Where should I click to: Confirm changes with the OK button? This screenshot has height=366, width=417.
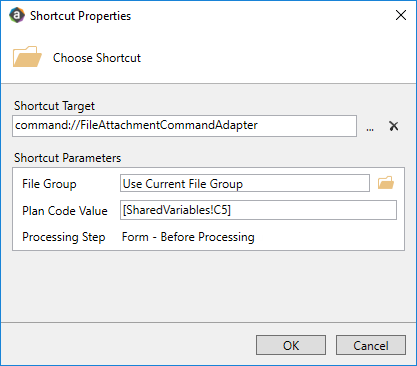pos(291,345)
